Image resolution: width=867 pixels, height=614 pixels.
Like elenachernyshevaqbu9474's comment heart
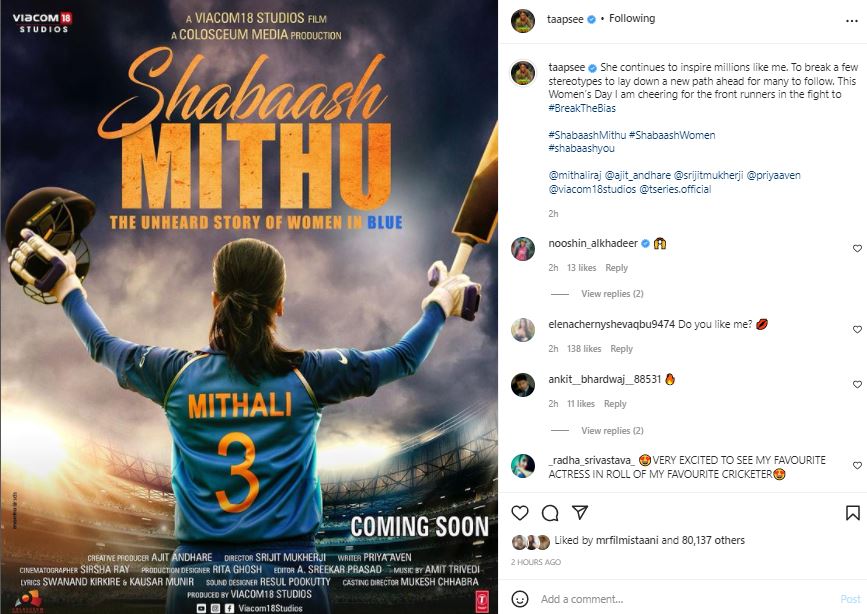click(x=857, y=329)
